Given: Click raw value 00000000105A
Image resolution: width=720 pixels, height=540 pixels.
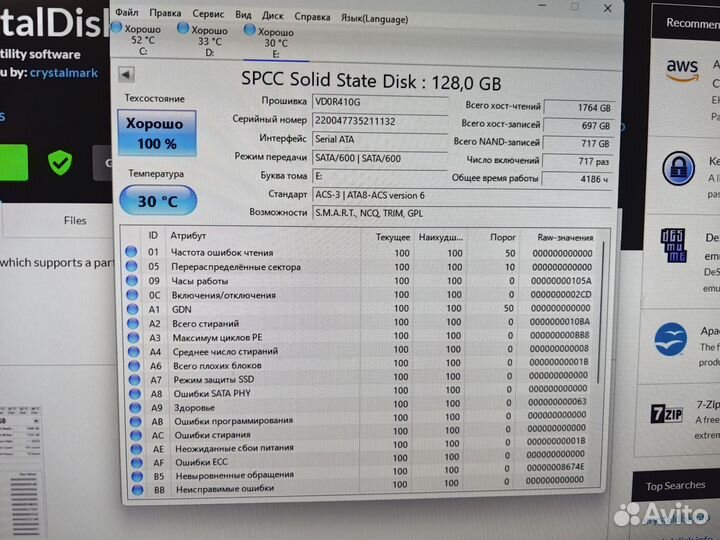Looking at the screenshot, I should tap(561, 281).
